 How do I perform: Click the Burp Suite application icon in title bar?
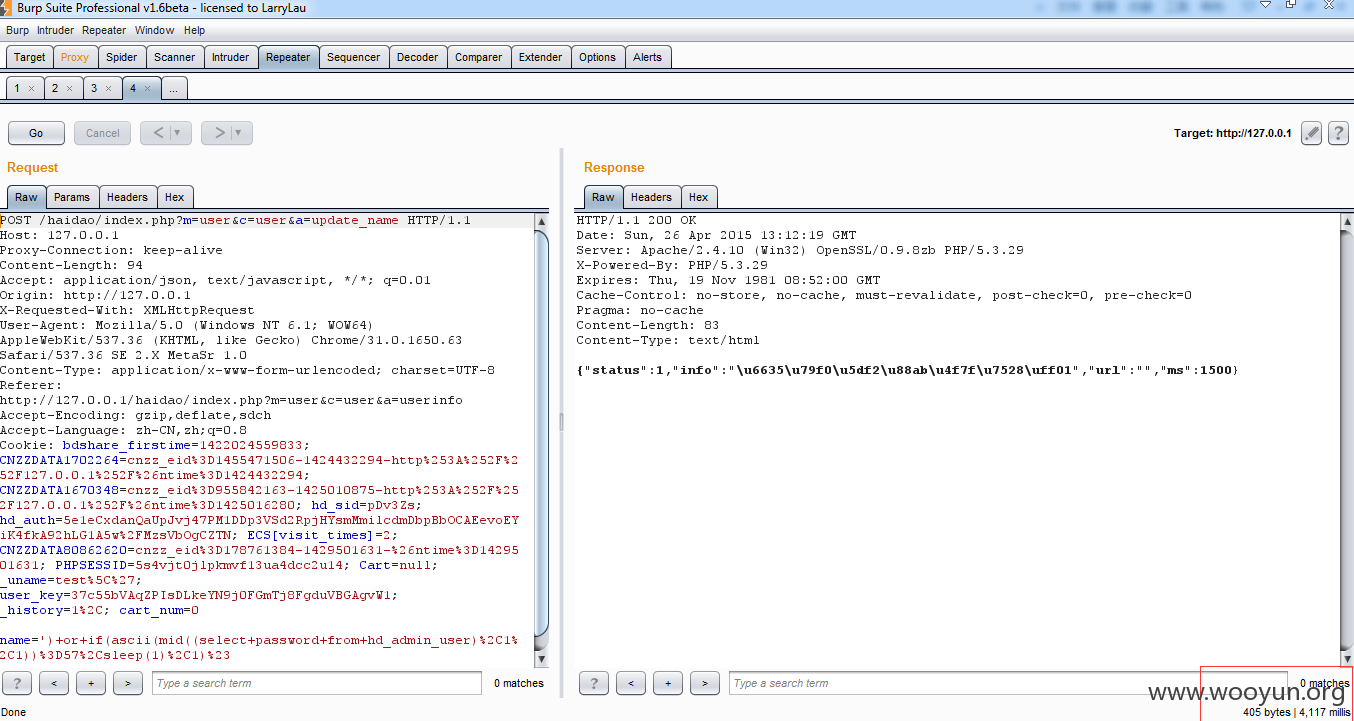(x=8, y=8)
